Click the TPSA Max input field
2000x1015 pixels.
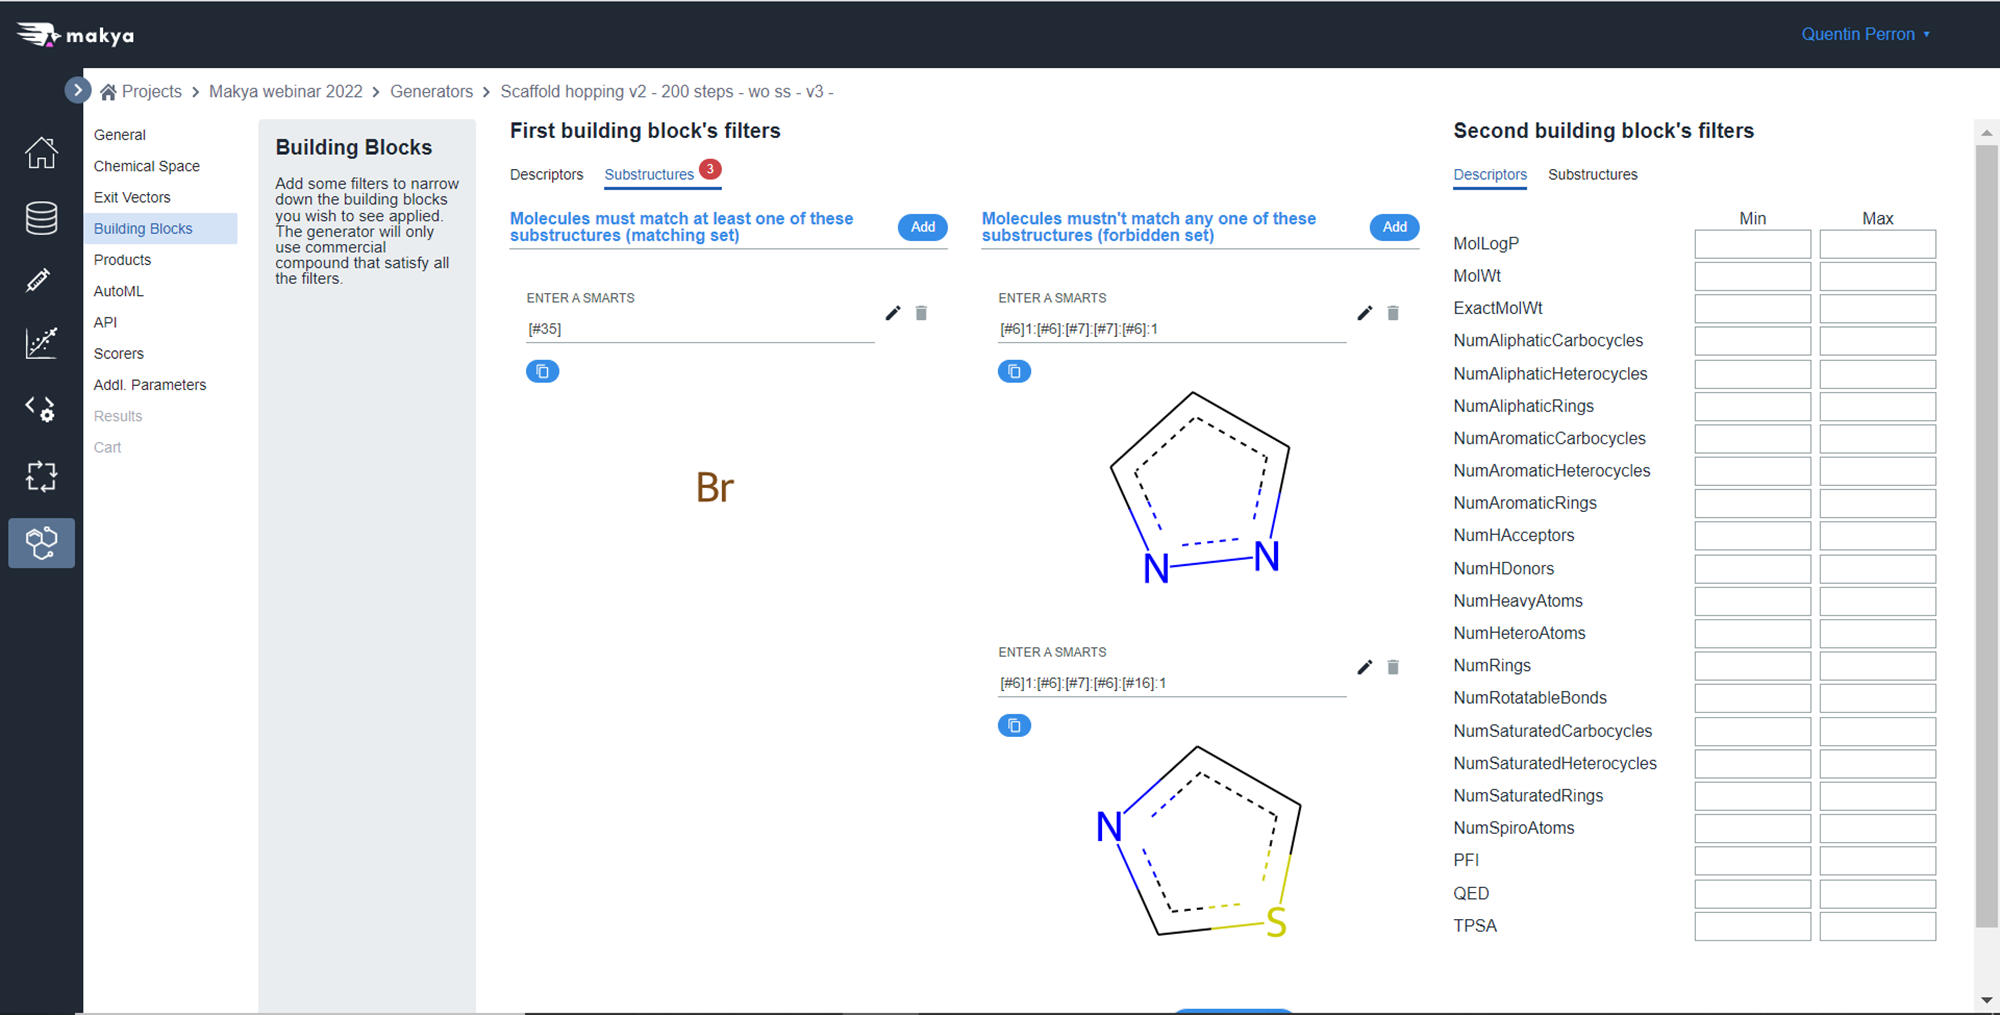pos(1877,926)
